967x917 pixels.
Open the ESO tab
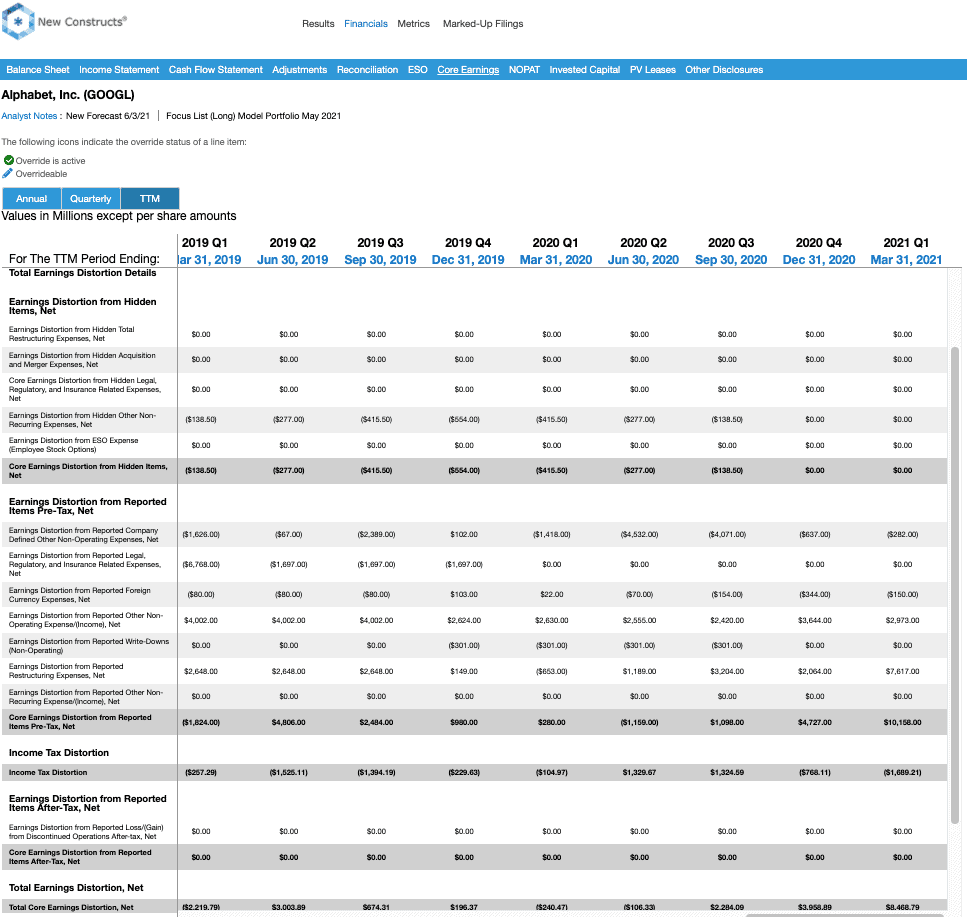pos(418,70)
